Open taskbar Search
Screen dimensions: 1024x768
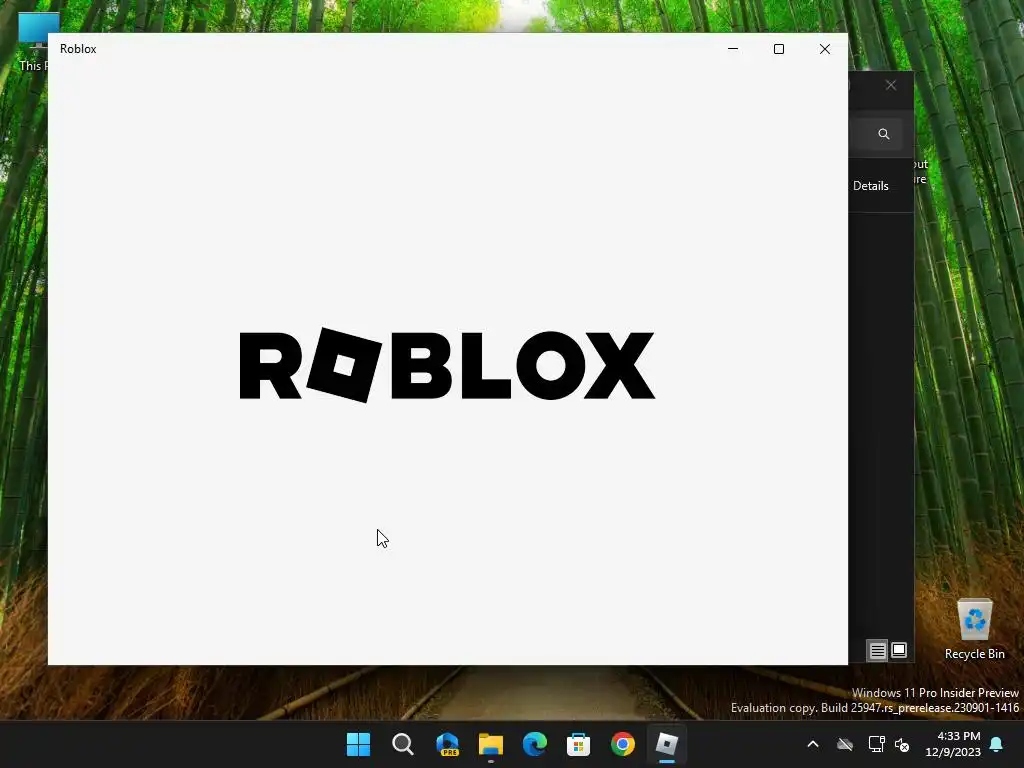tap(402, 744)
